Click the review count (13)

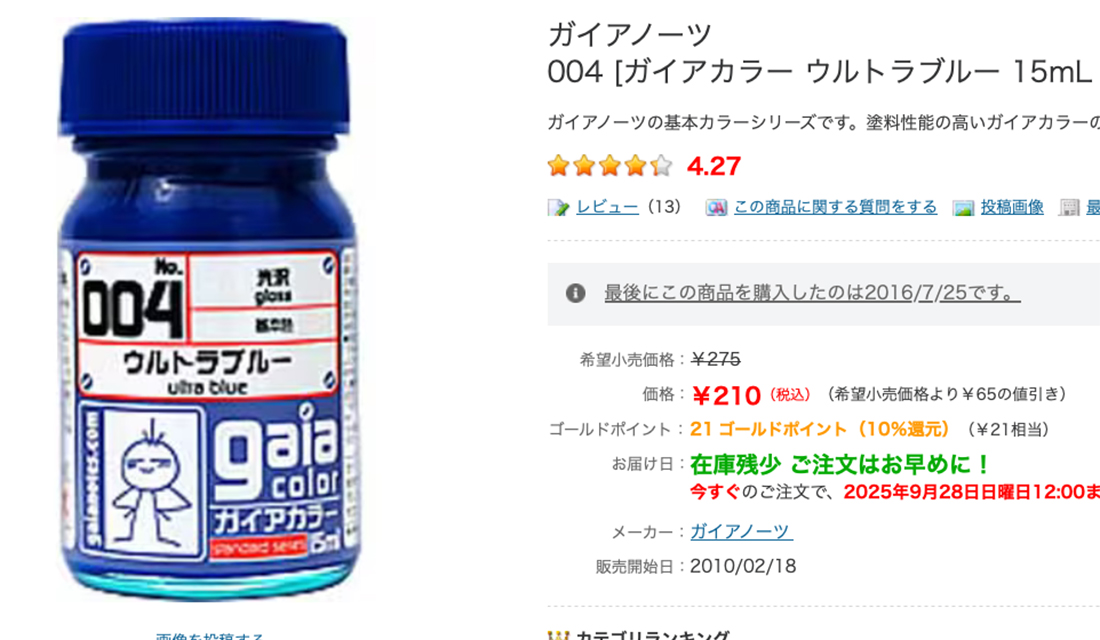[x=663, y=206]
